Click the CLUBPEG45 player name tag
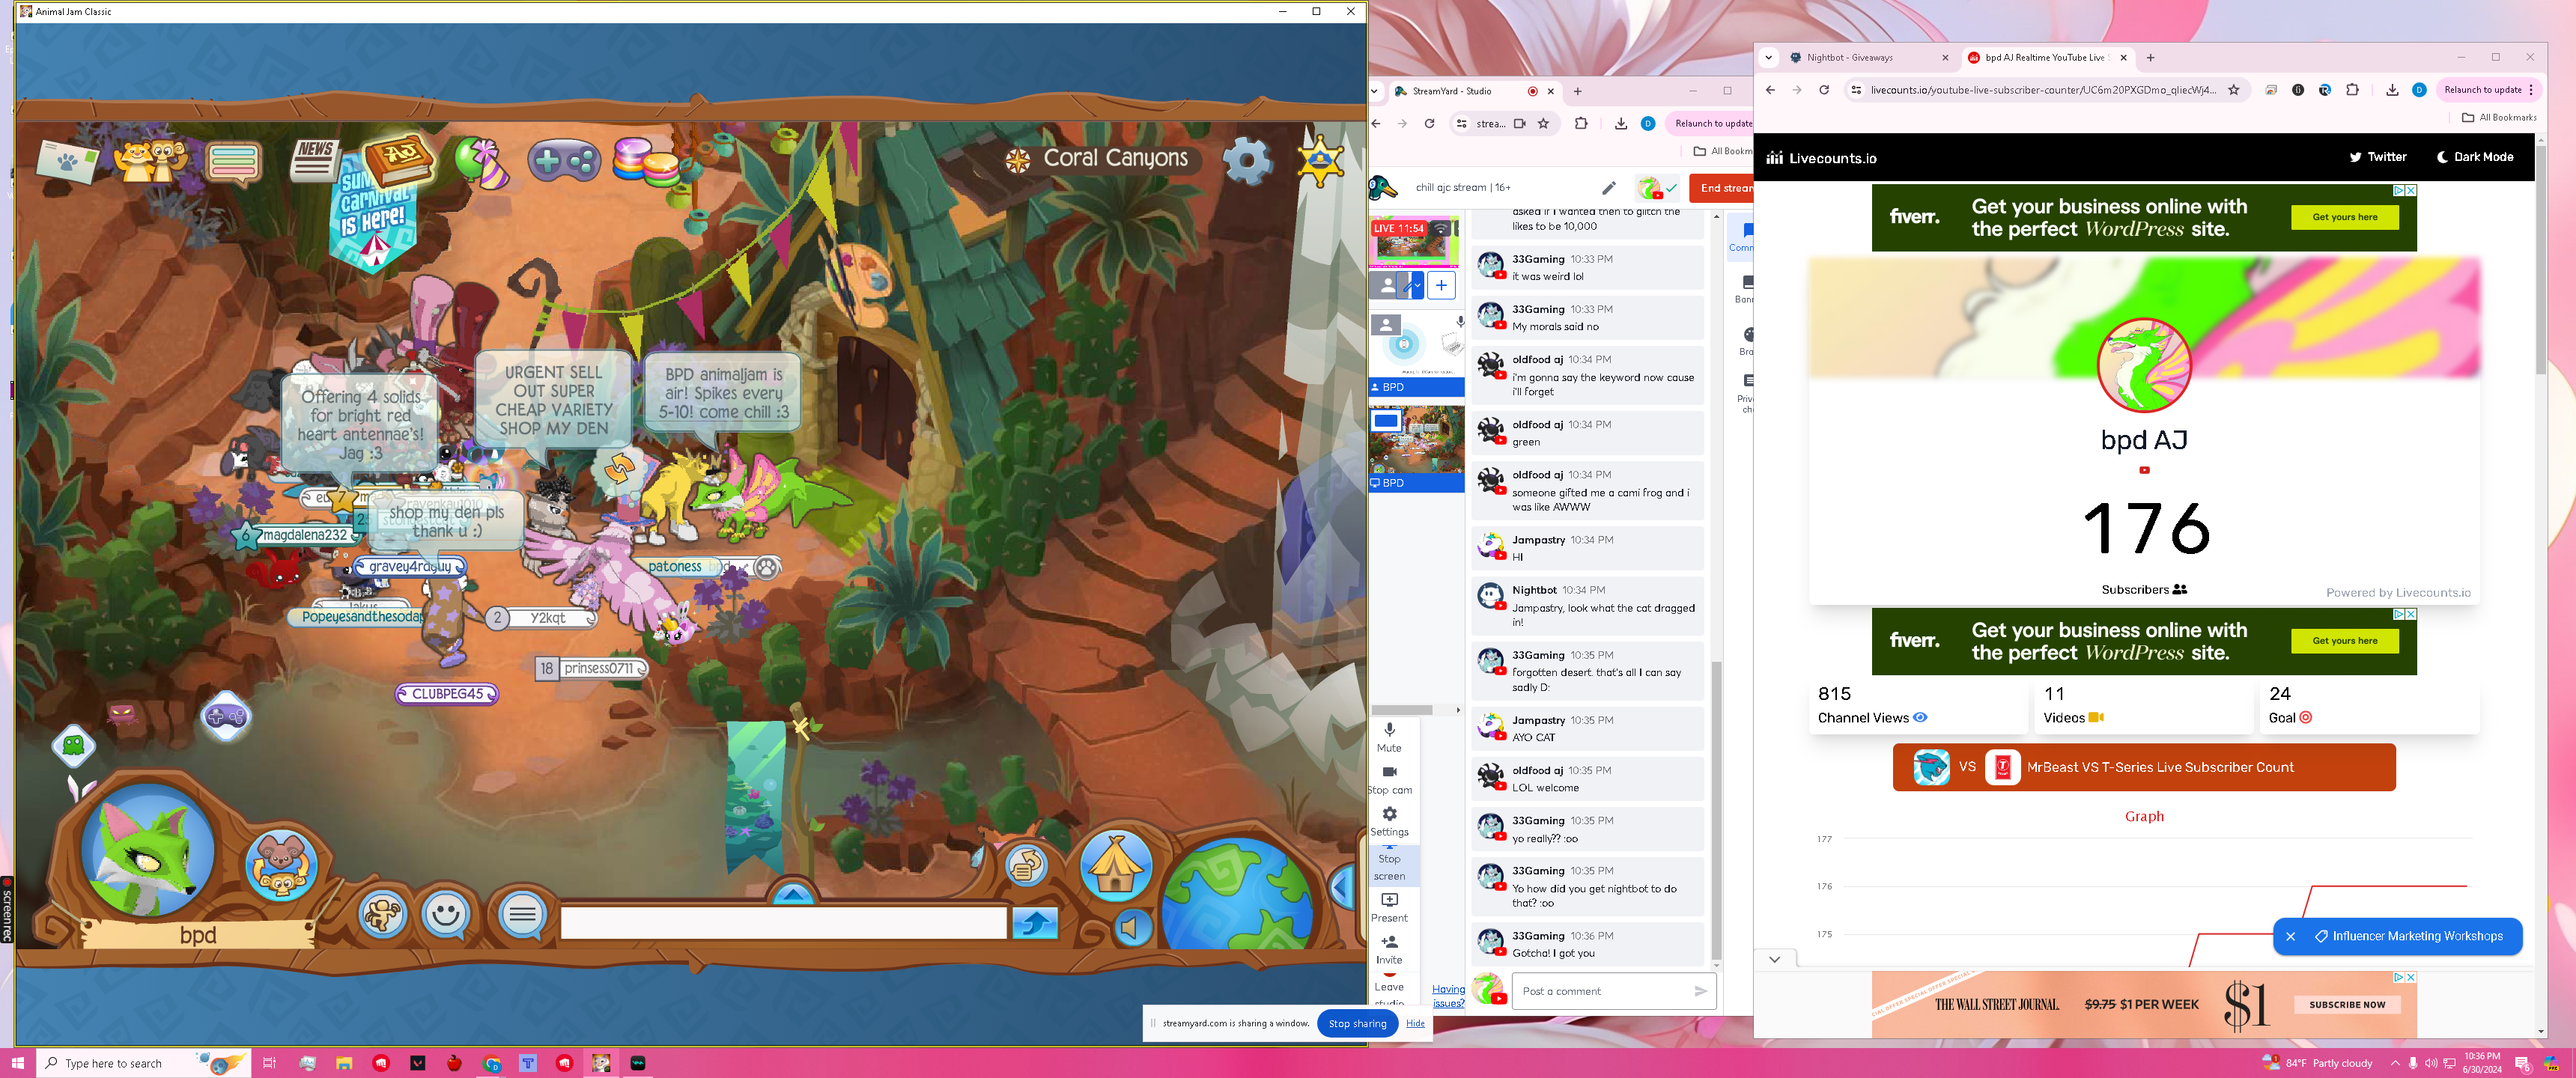Image resolution: width=2576 pixels, height=1078 pixels. tap(447, 694)
